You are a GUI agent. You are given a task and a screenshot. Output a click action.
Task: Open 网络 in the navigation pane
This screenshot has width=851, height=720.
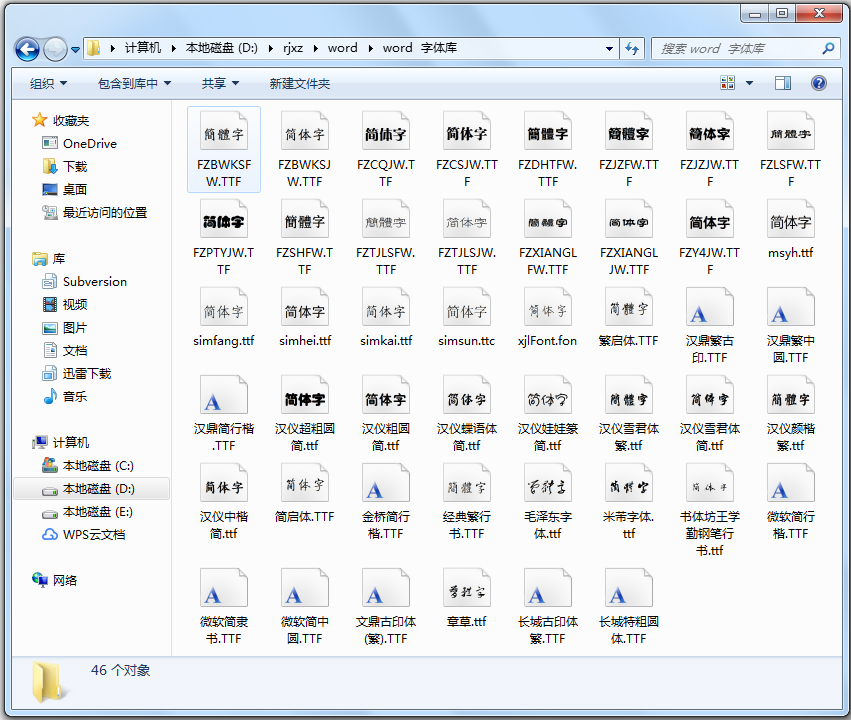65,581
